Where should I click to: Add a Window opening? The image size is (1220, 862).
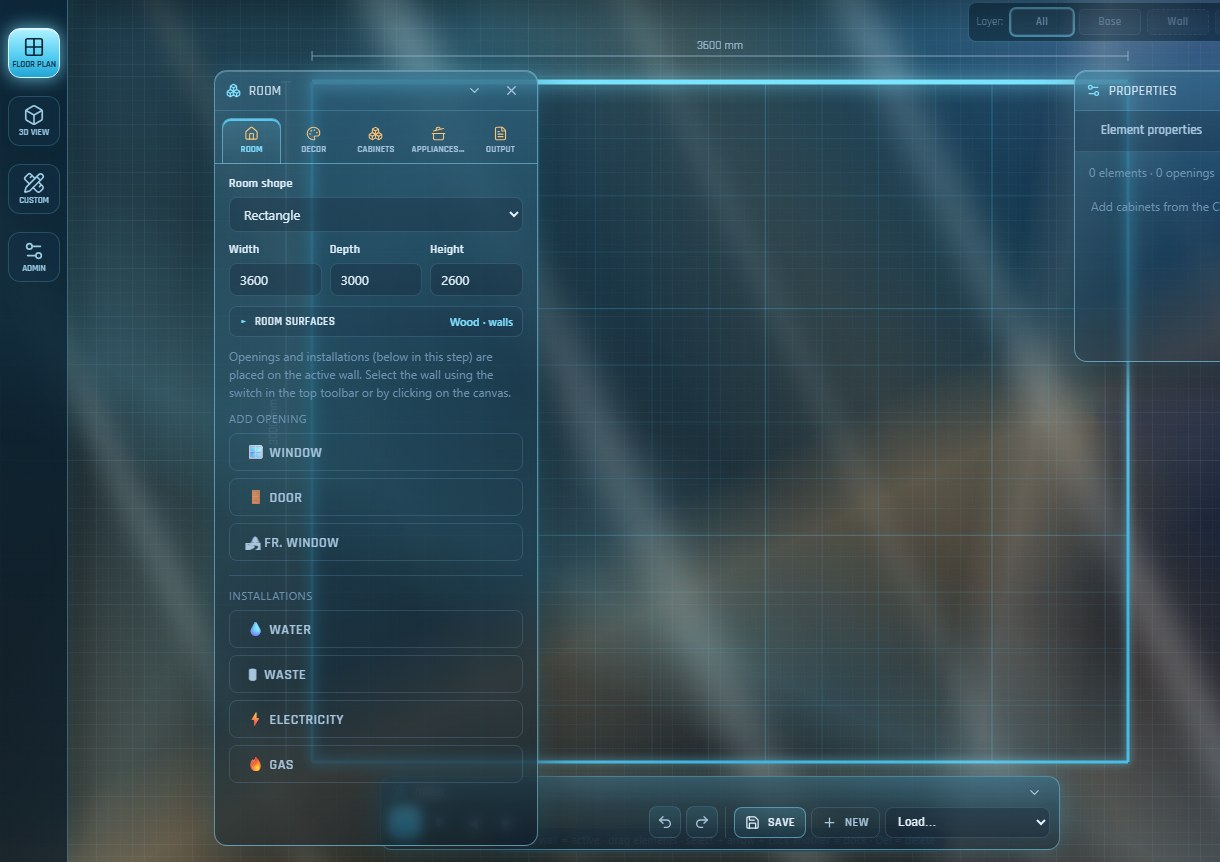376,452
